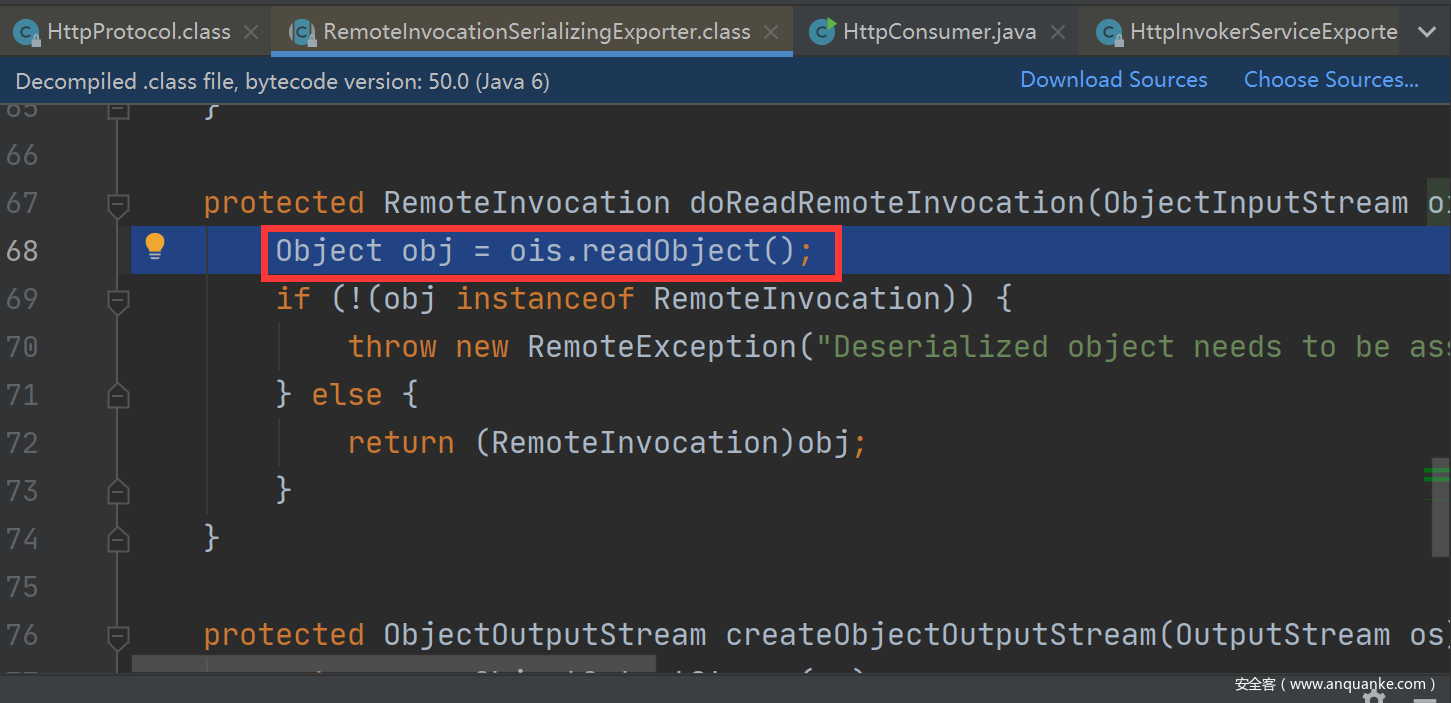Close the RemoteInvocationSerializingExporter.class tab
The height and width of the screenshot is (703, 1451).
(771, 32)
